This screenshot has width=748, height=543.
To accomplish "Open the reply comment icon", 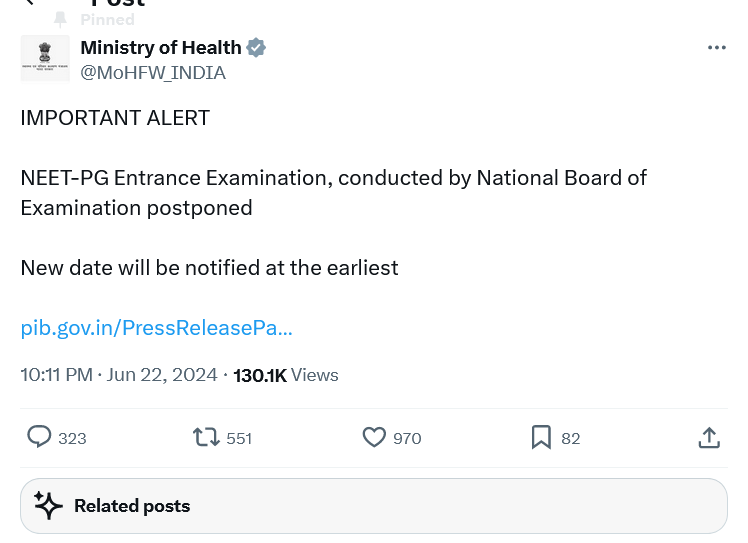I will 39,437.
